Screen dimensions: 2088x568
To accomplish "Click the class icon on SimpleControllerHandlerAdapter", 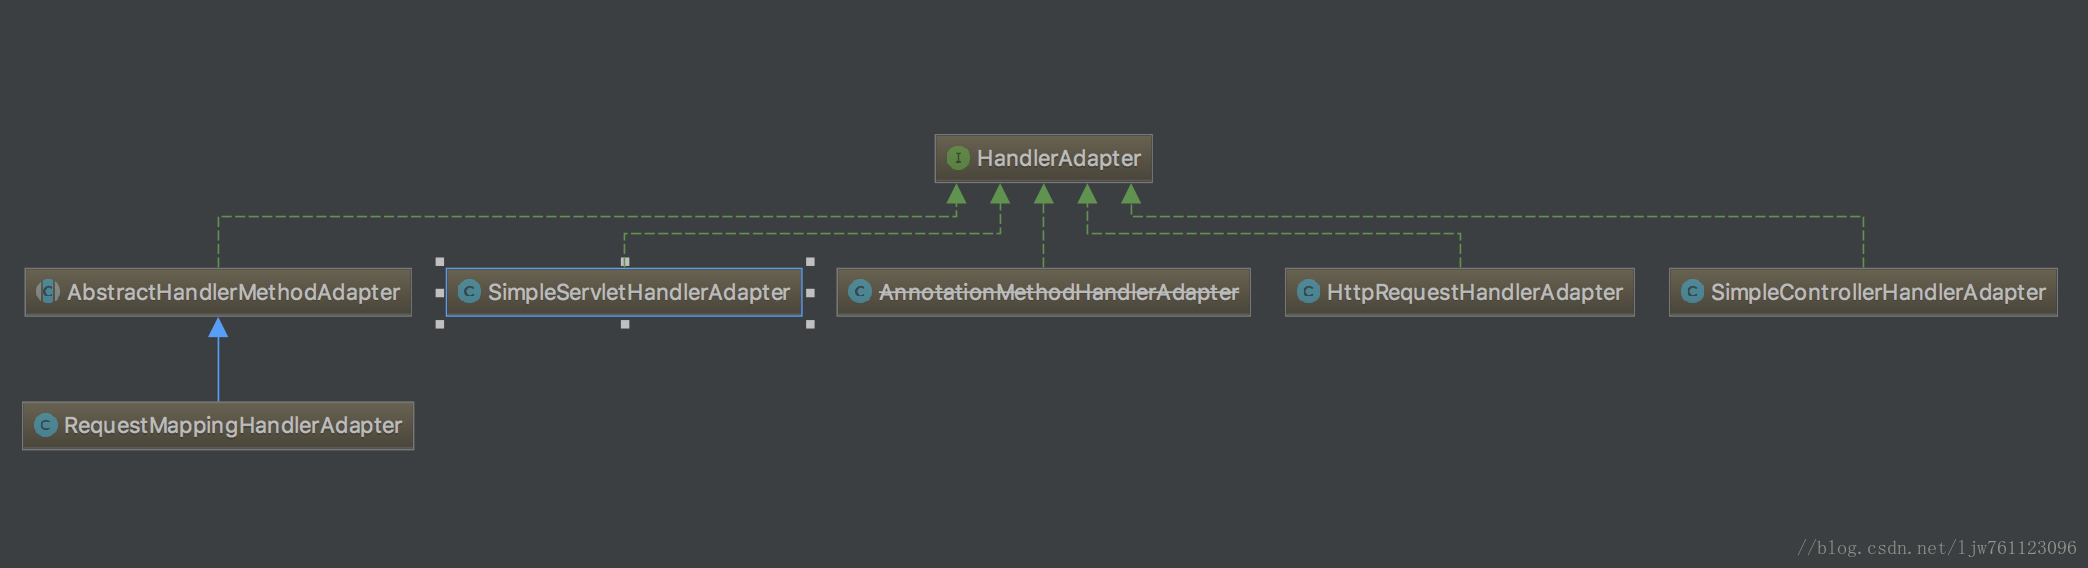I will 1692,292.
